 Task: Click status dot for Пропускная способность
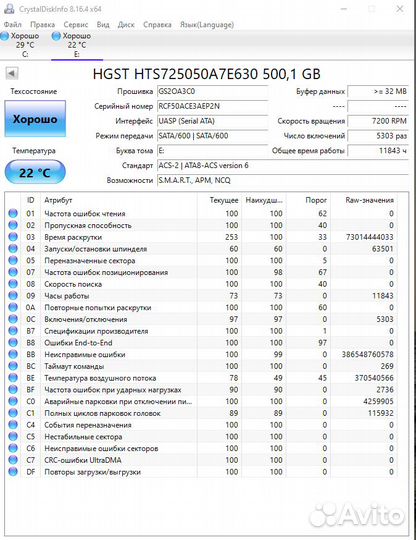point(13,225)
